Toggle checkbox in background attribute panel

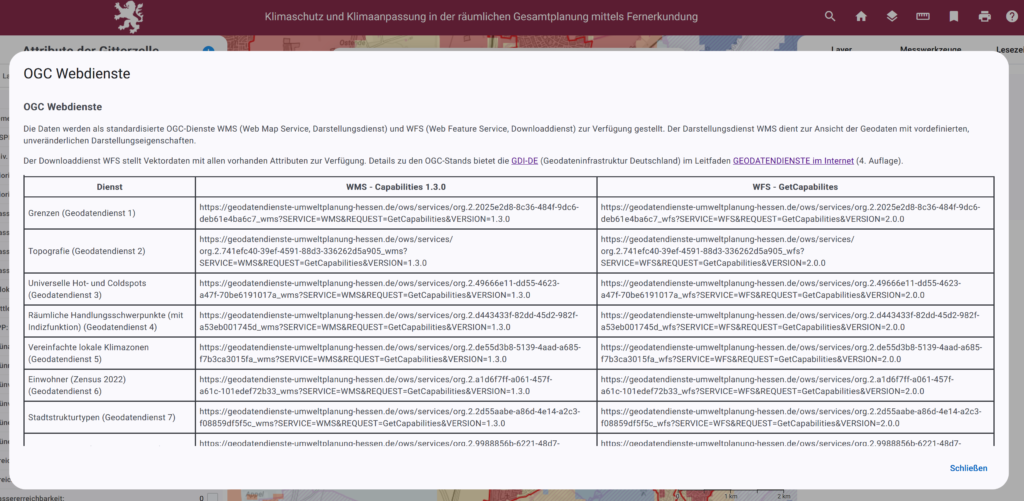(x=212, y=497)
